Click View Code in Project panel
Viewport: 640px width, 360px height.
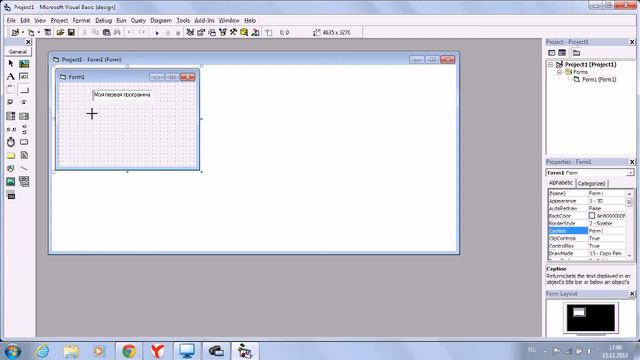(551, 53)
